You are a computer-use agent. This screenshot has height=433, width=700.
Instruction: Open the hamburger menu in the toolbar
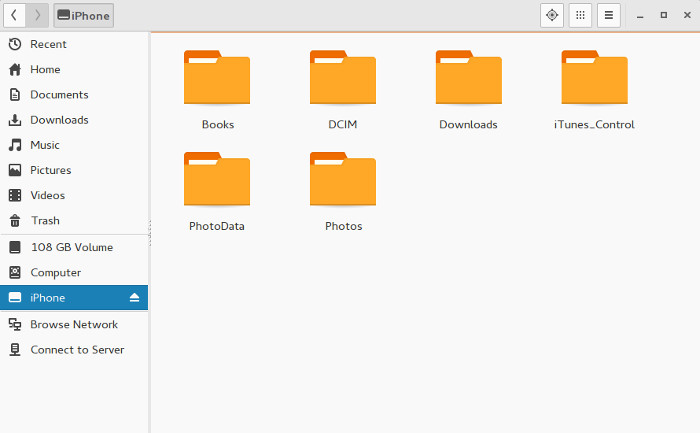[x=608, y=15]
